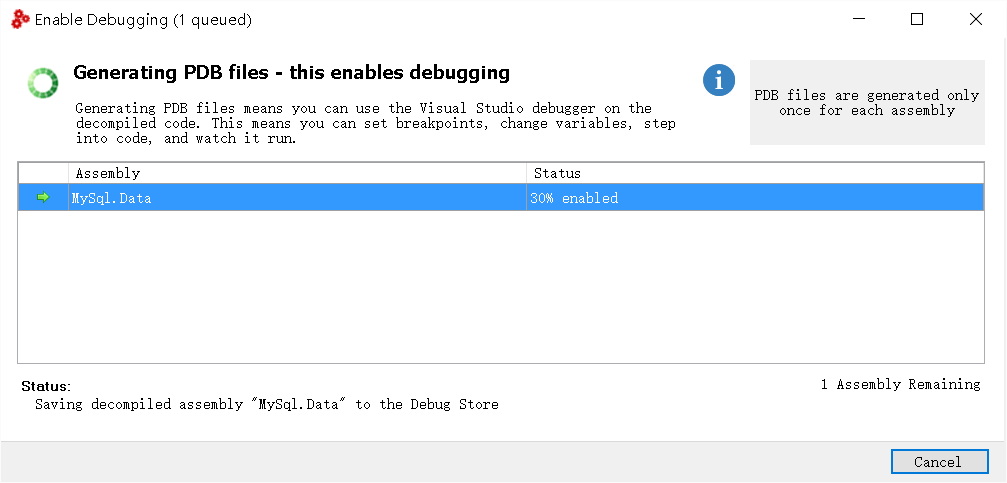Click the Generating PDB files heading
This screenshot has width=1007, height=483.
(292, 73)
